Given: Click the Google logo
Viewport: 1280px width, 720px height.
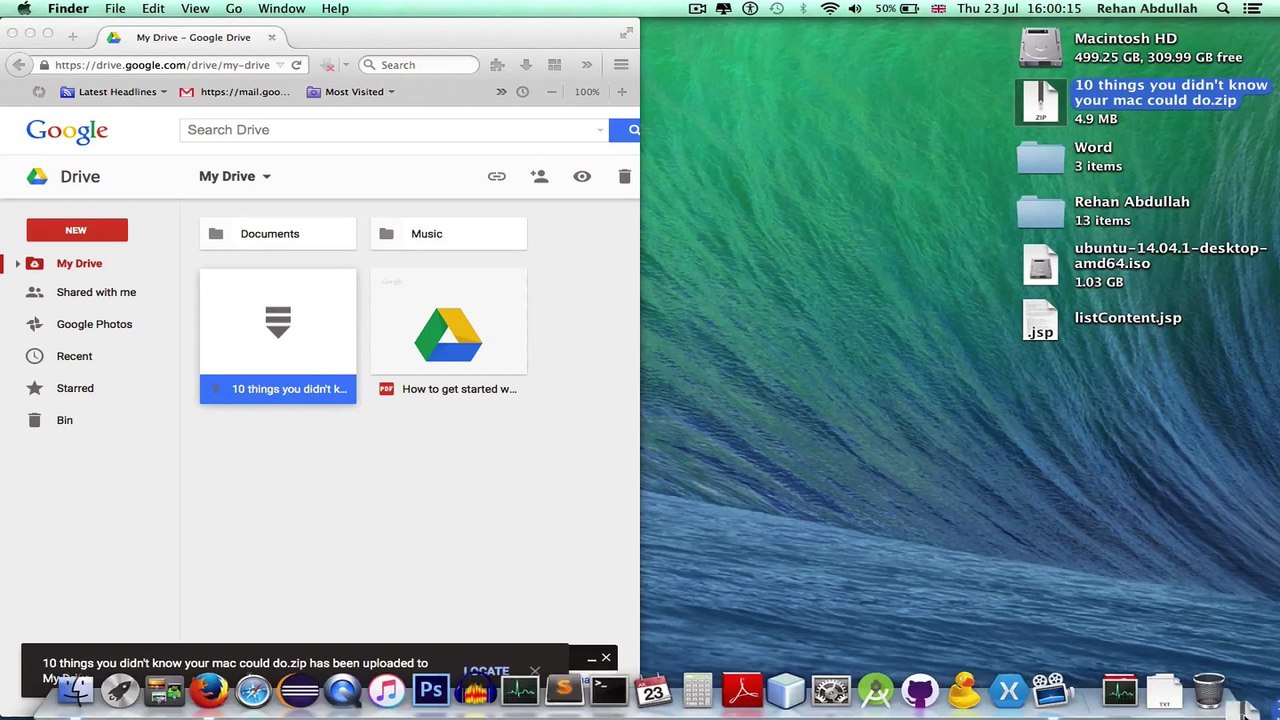Looking at the screenshot, I should 67,131.
